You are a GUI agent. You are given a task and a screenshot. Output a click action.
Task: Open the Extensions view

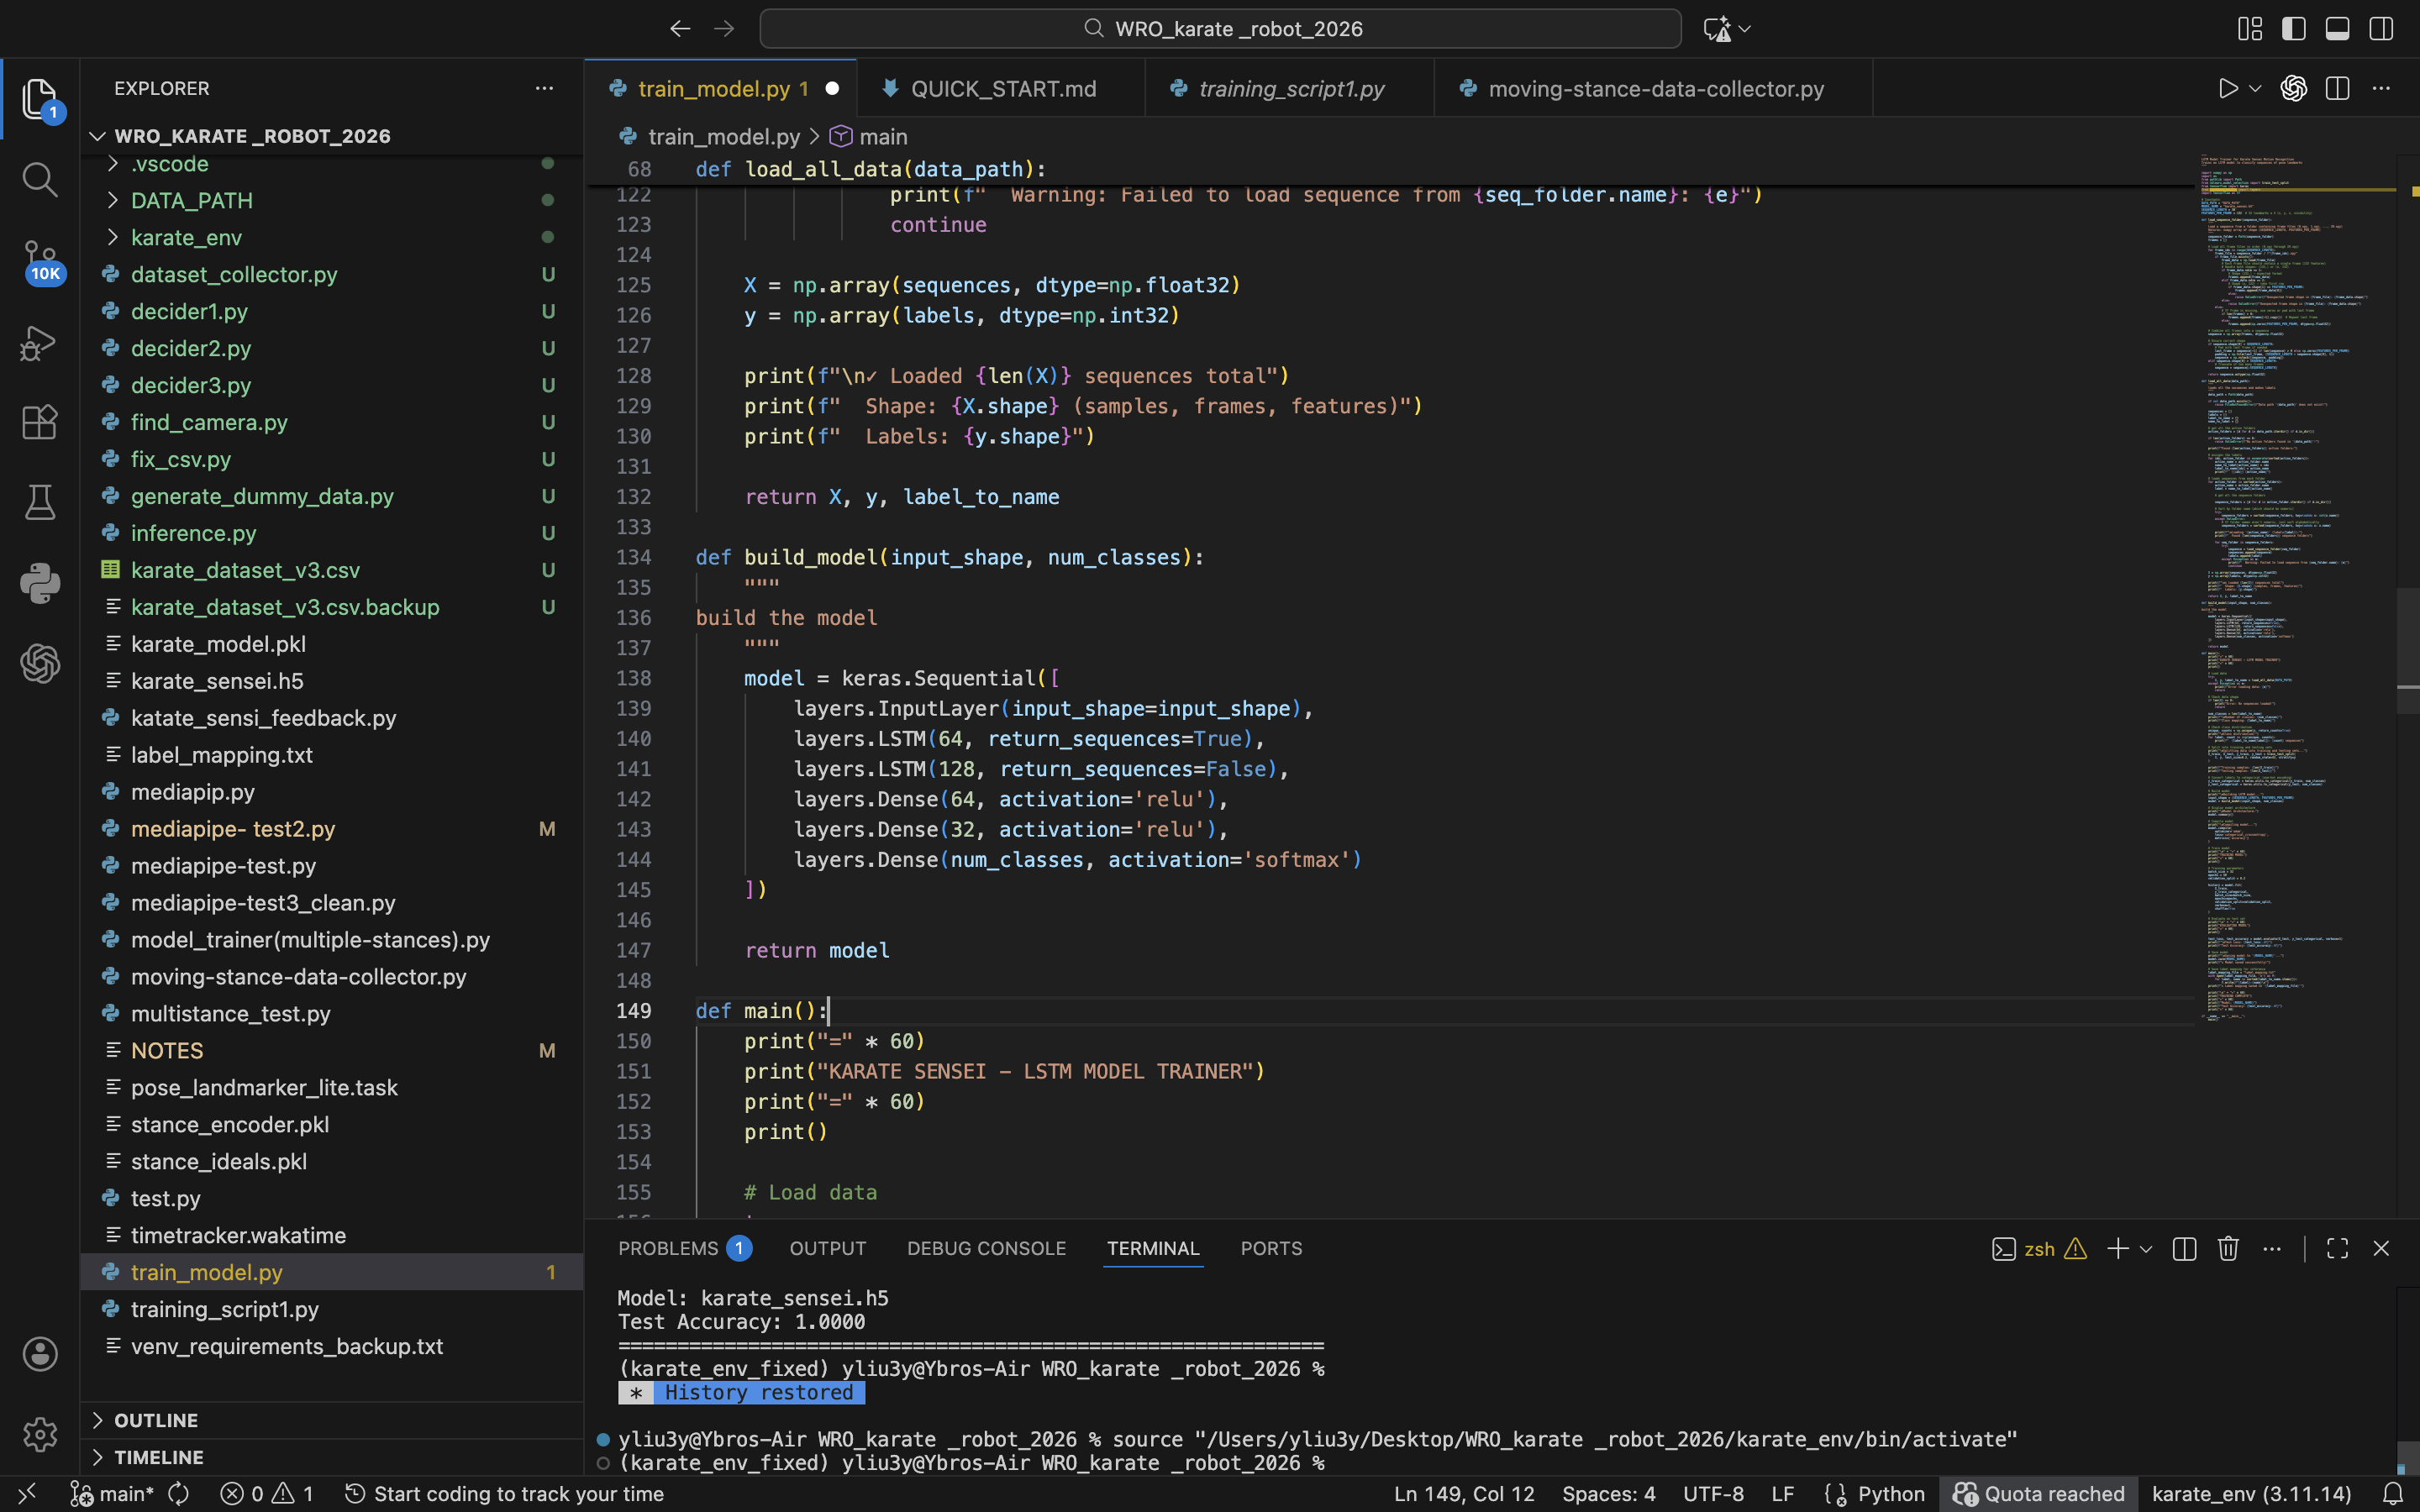(40, 422)
